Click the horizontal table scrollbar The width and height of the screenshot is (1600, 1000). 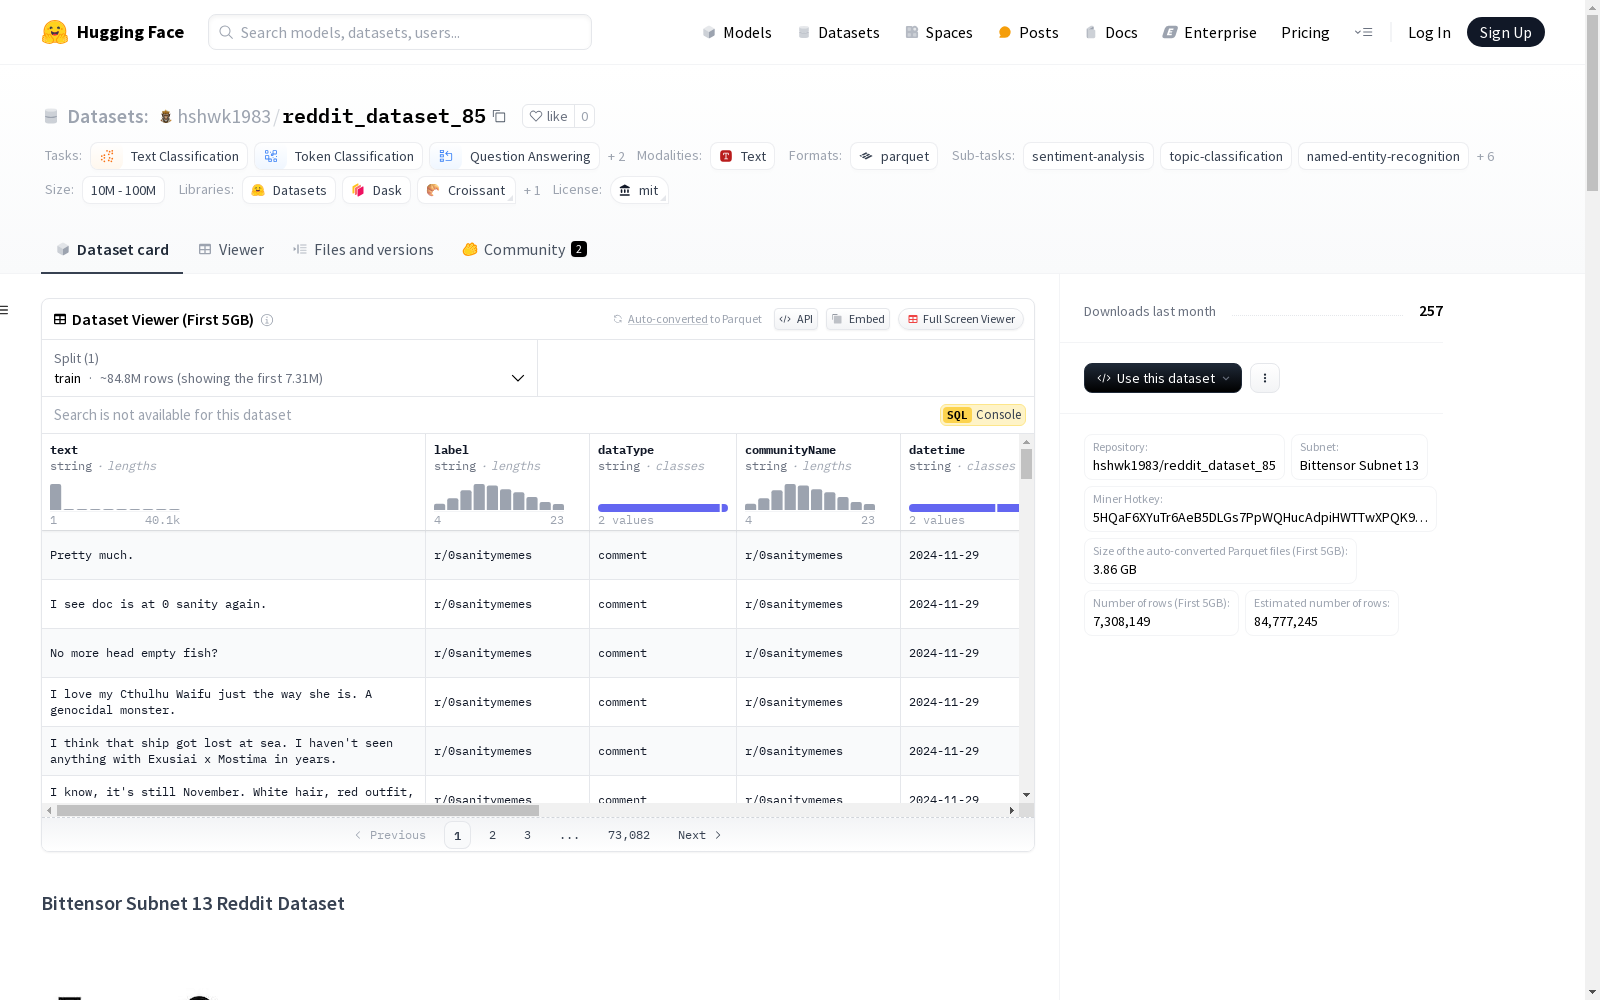(x=298, y=810)
